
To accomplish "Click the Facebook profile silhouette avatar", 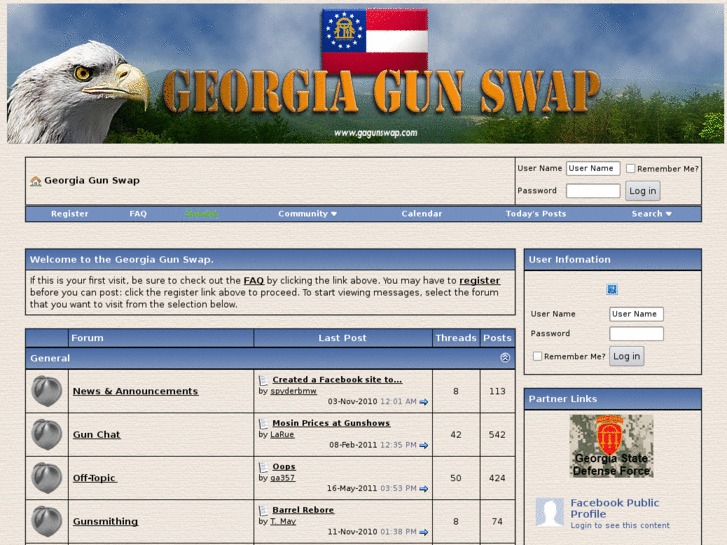I will tap(550, 513).
